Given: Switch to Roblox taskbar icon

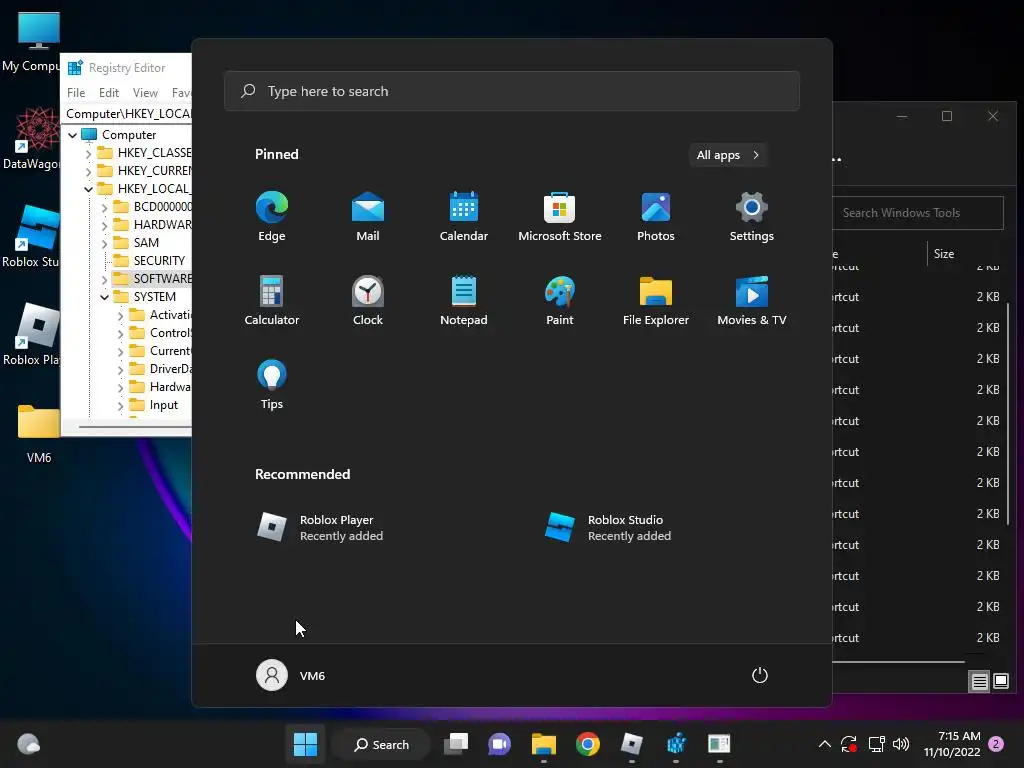Looking at the screenshot, I should coord(632,744).
